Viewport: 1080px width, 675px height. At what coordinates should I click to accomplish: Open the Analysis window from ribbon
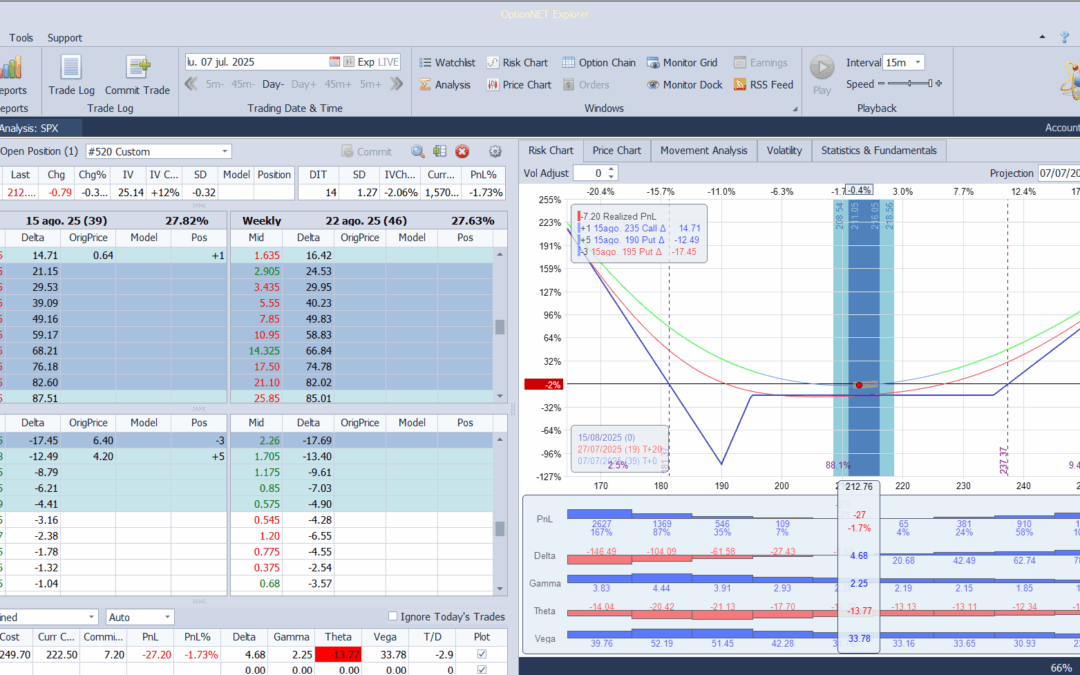point(445,85)
